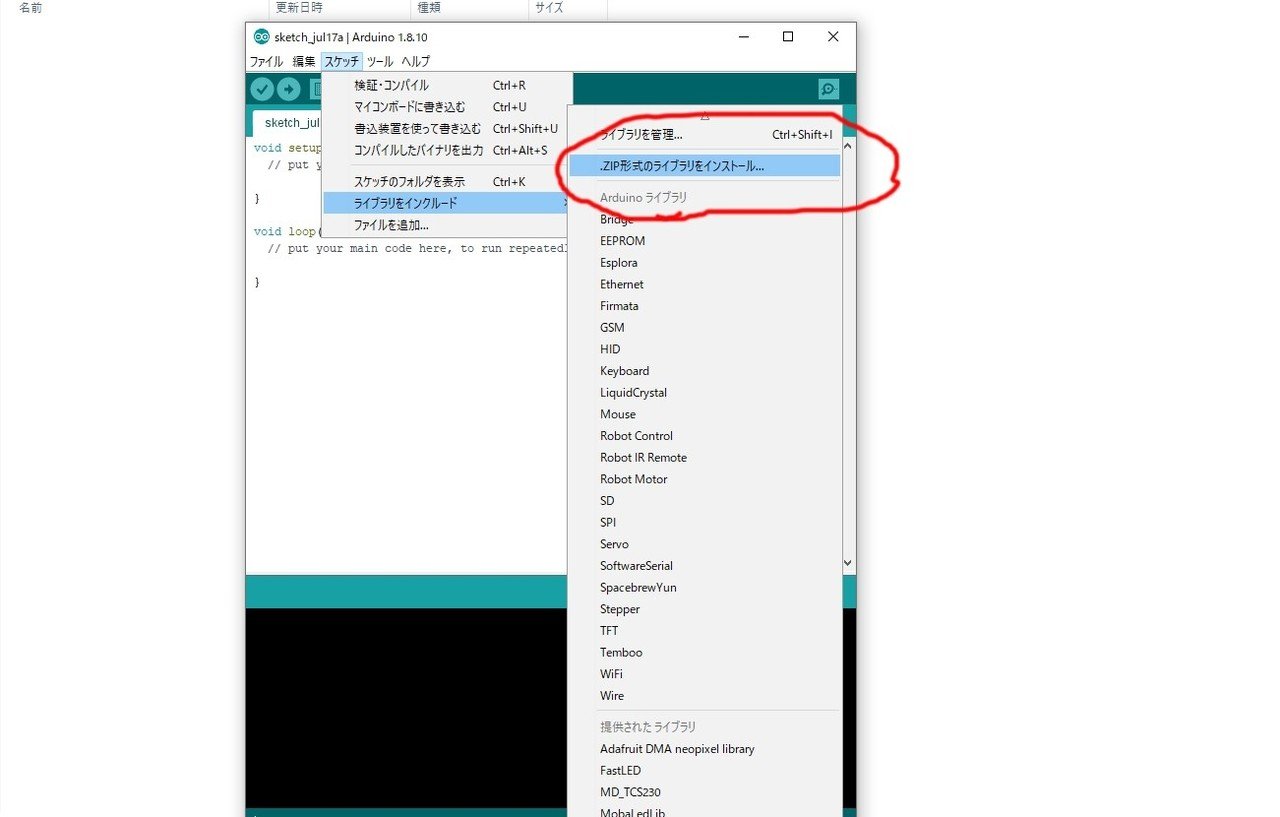The height and width of the screenshot is (817, 1280).
Task: Include the Keyboard library
Action: tap(705, 371)
